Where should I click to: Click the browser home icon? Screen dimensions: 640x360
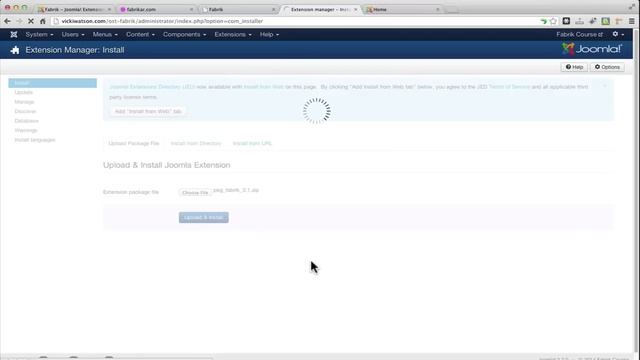[42, 21]
